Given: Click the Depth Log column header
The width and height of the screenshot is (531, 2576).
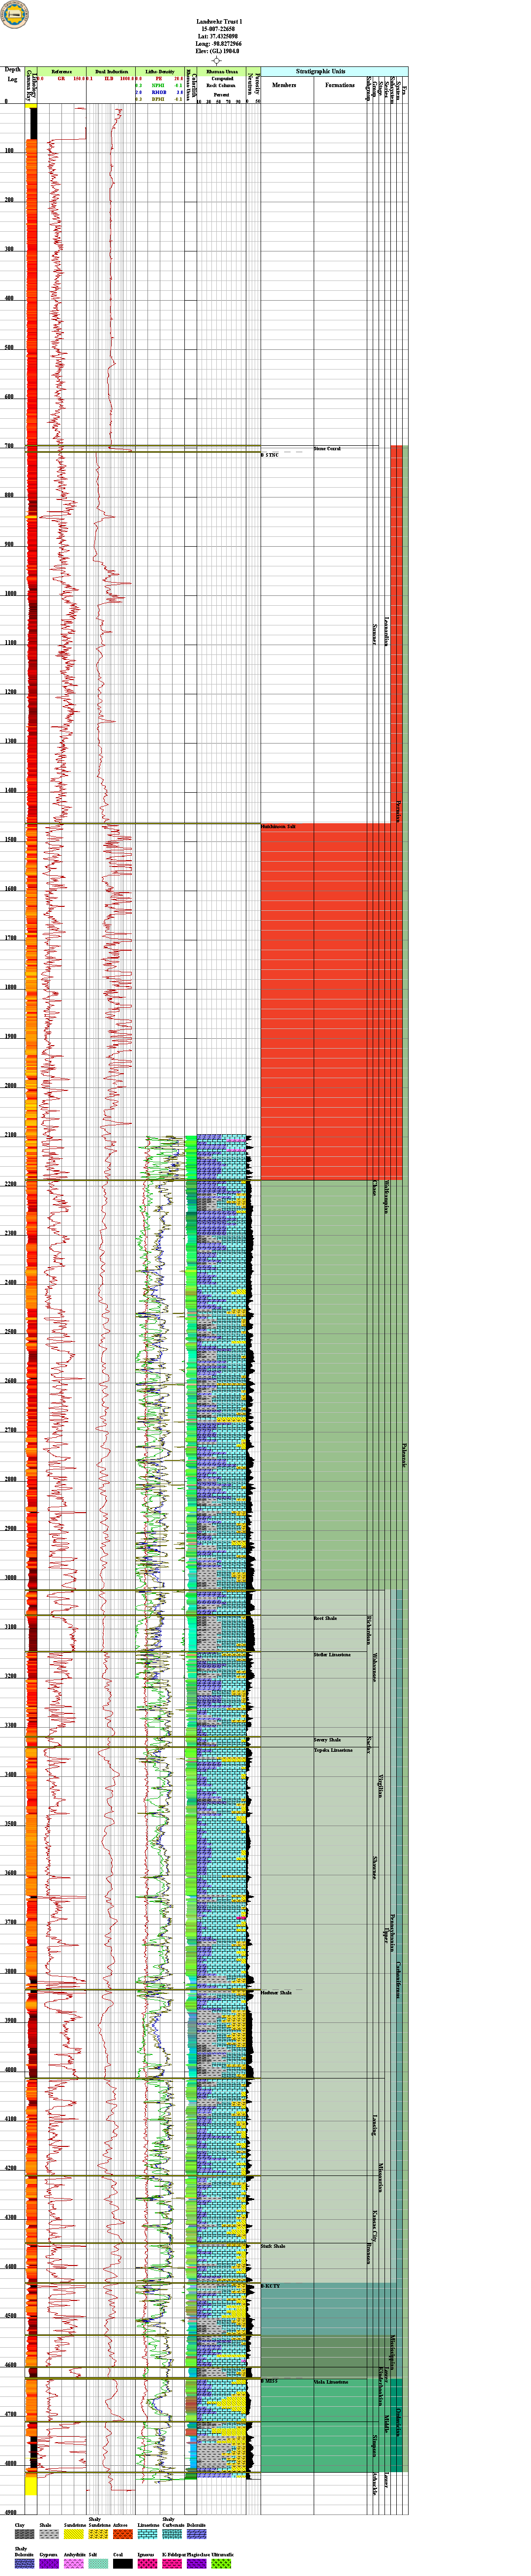Looking at the screenshot, I should tap(13, 74).
